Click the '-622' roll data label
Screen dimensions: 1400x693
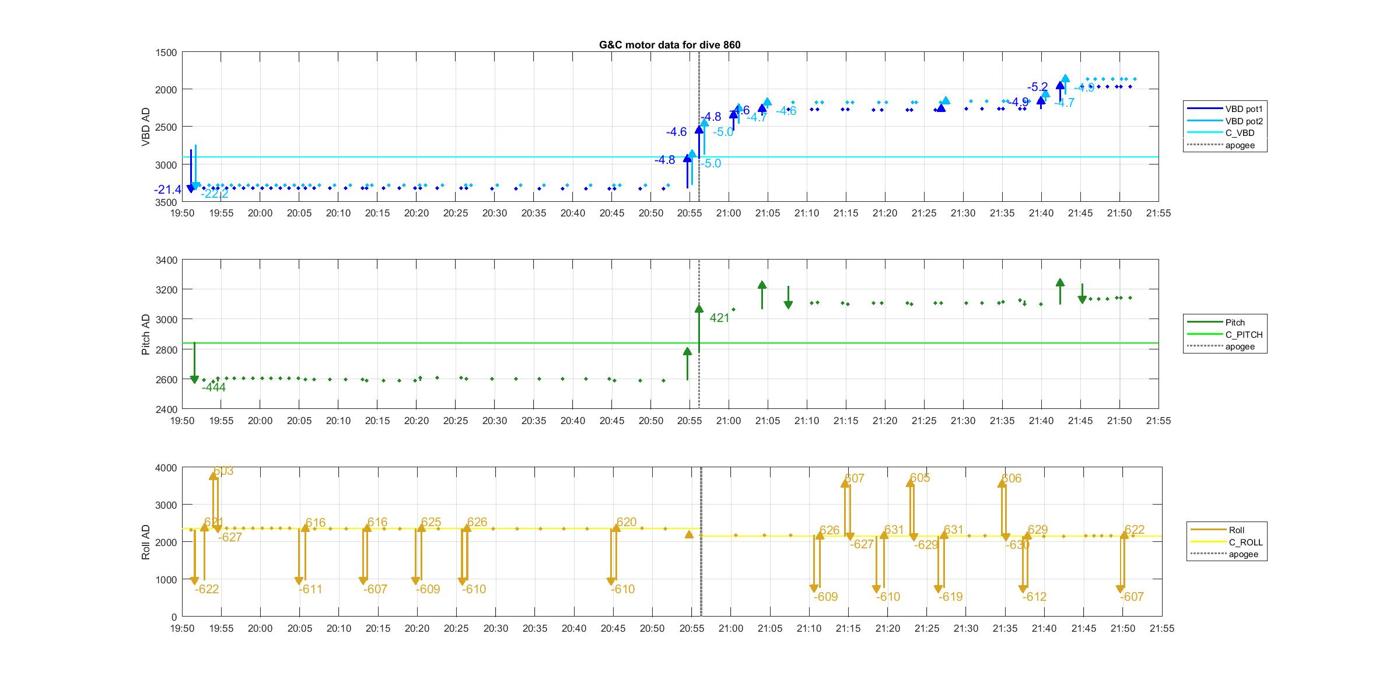point(207,589)
